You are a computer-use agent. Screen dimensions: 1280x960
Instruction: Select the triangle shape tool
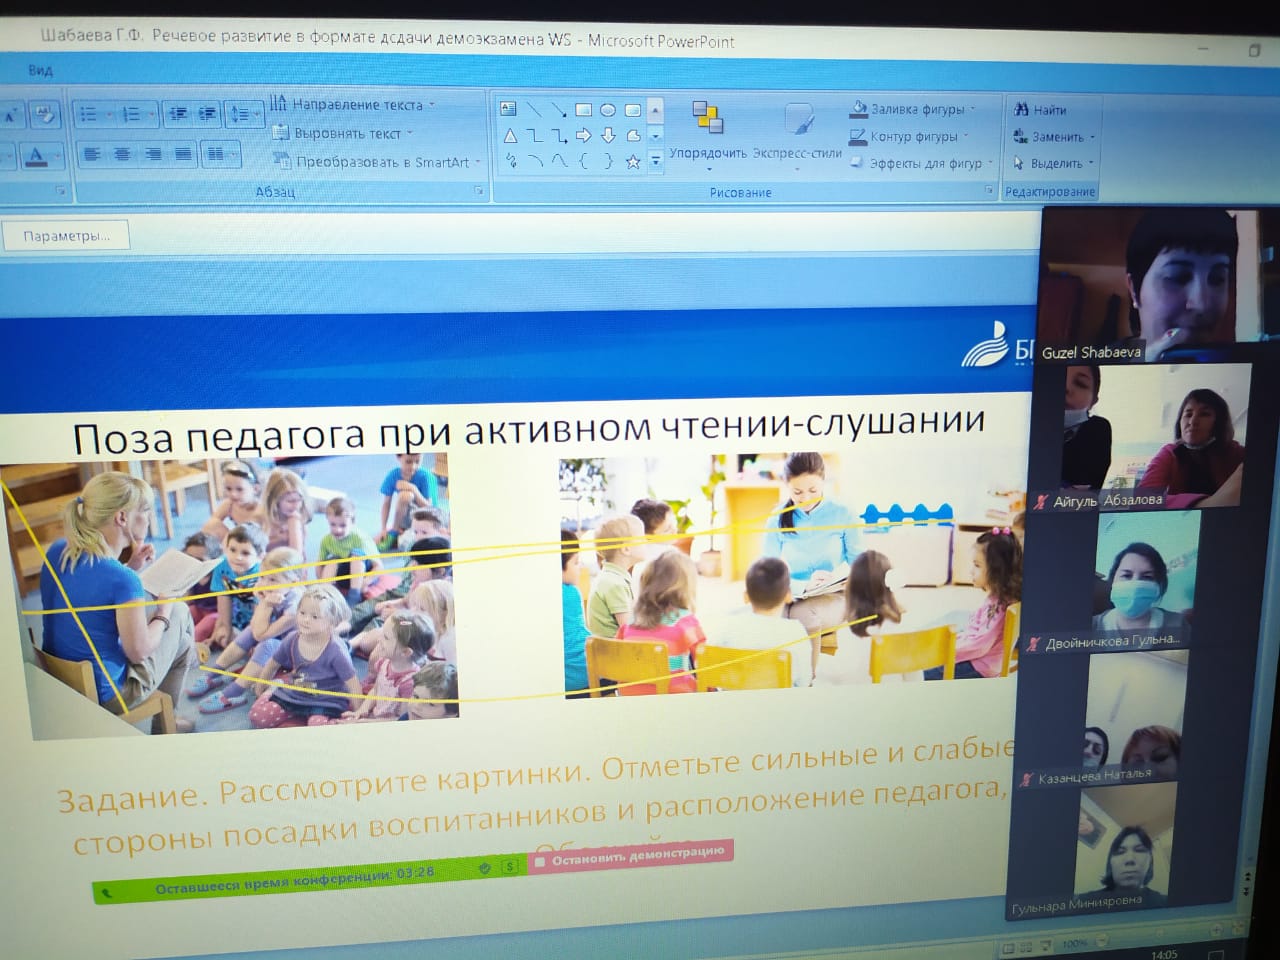point(510,136)
